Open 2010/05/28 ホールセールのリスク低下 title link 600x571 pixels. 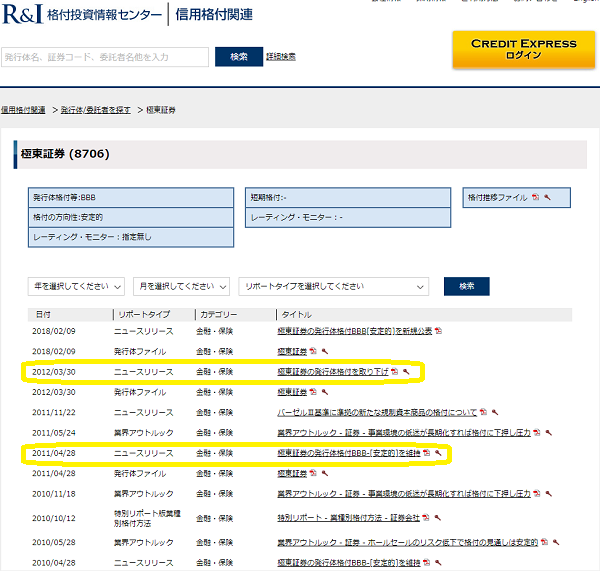pyautogui.click(x=408, y=542)
